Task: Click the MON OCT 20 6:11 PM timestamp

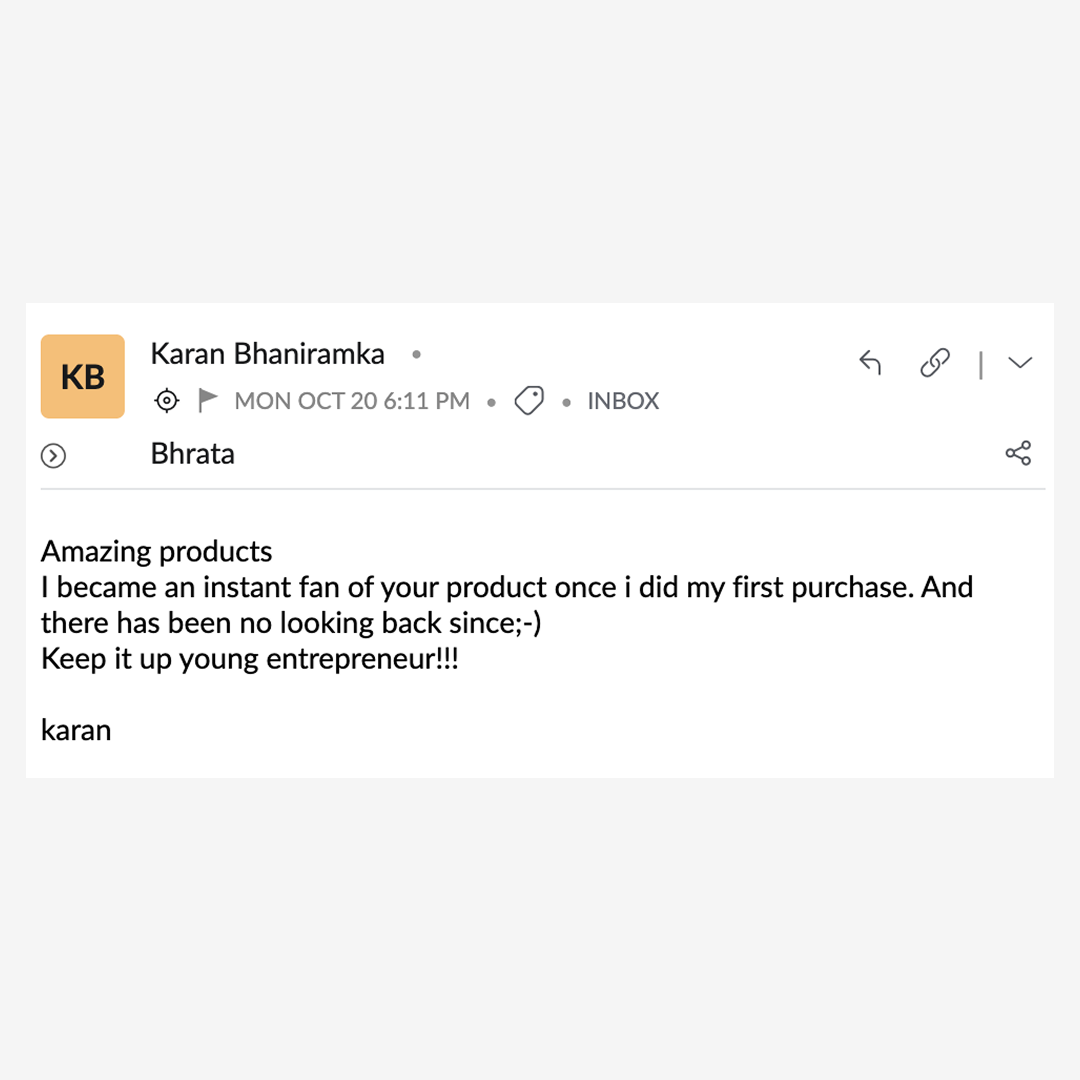Action: point(352,401)
